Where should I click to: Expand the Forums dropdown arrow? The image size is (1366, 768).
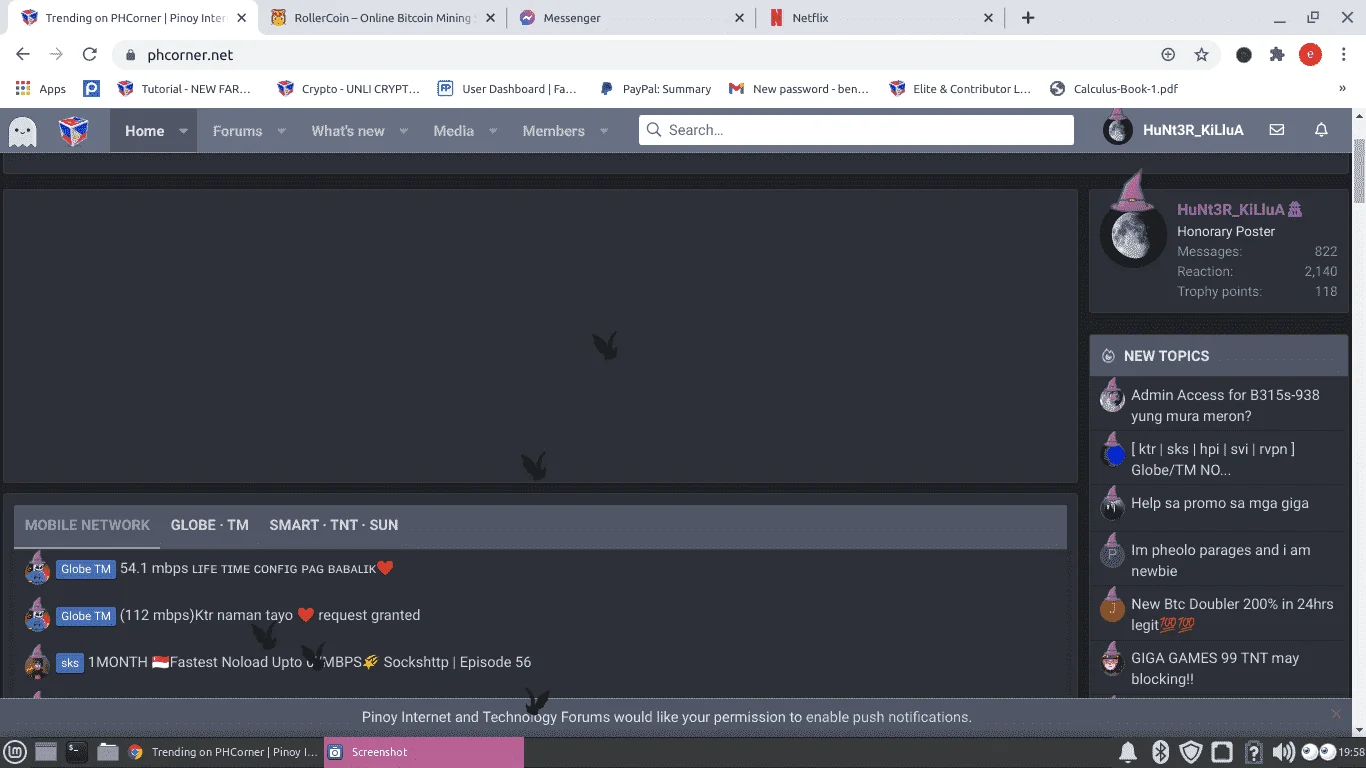[281, 131]
